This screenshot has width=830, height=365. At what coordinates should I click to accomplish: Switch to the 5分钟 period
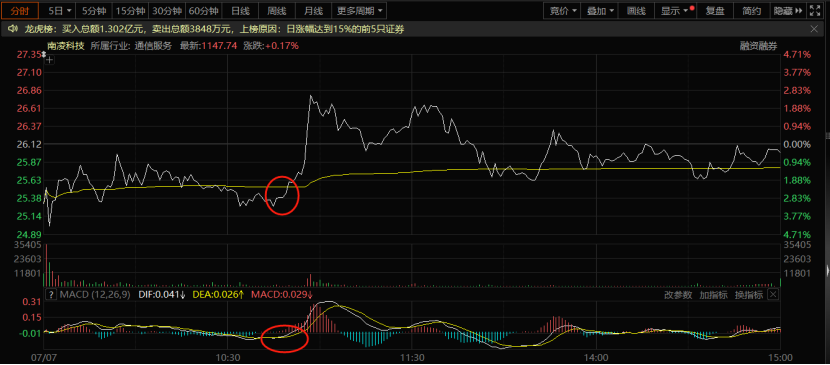93,10
